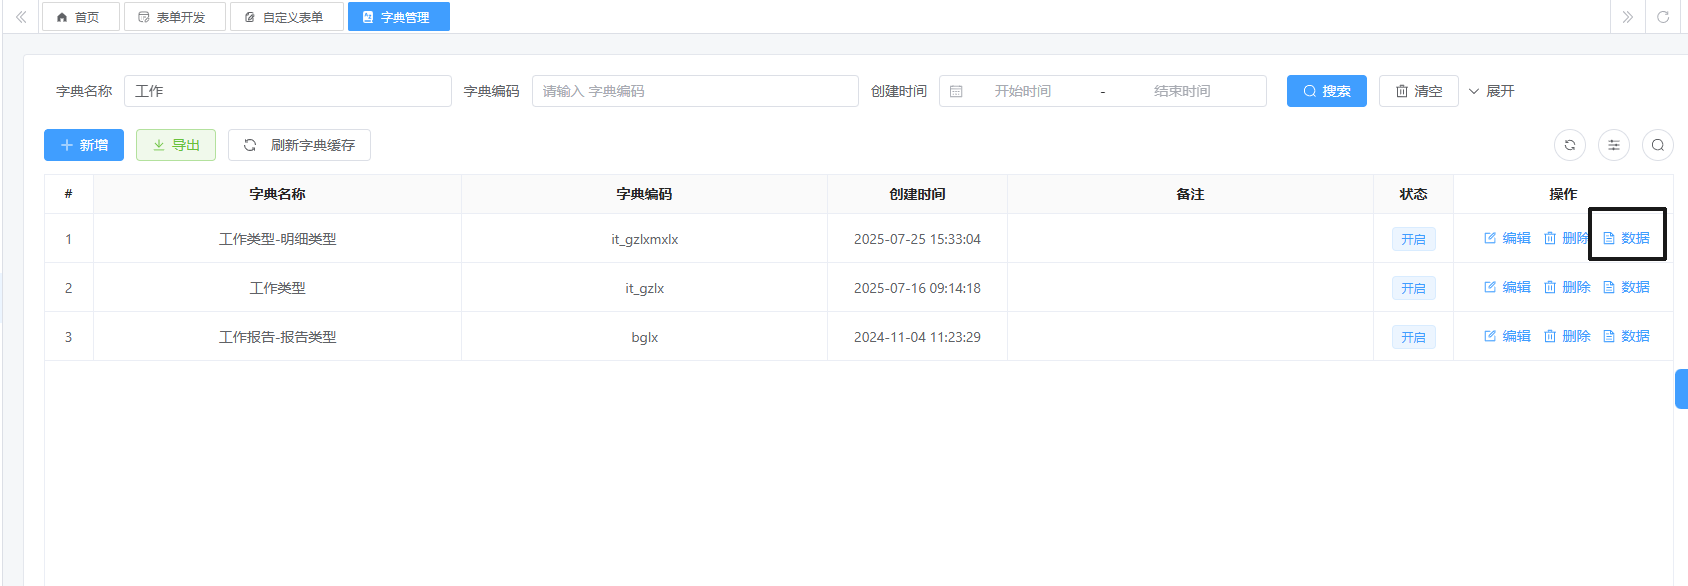
Task: Open the 开始时间 date picker
Action: pos(1022,91)
